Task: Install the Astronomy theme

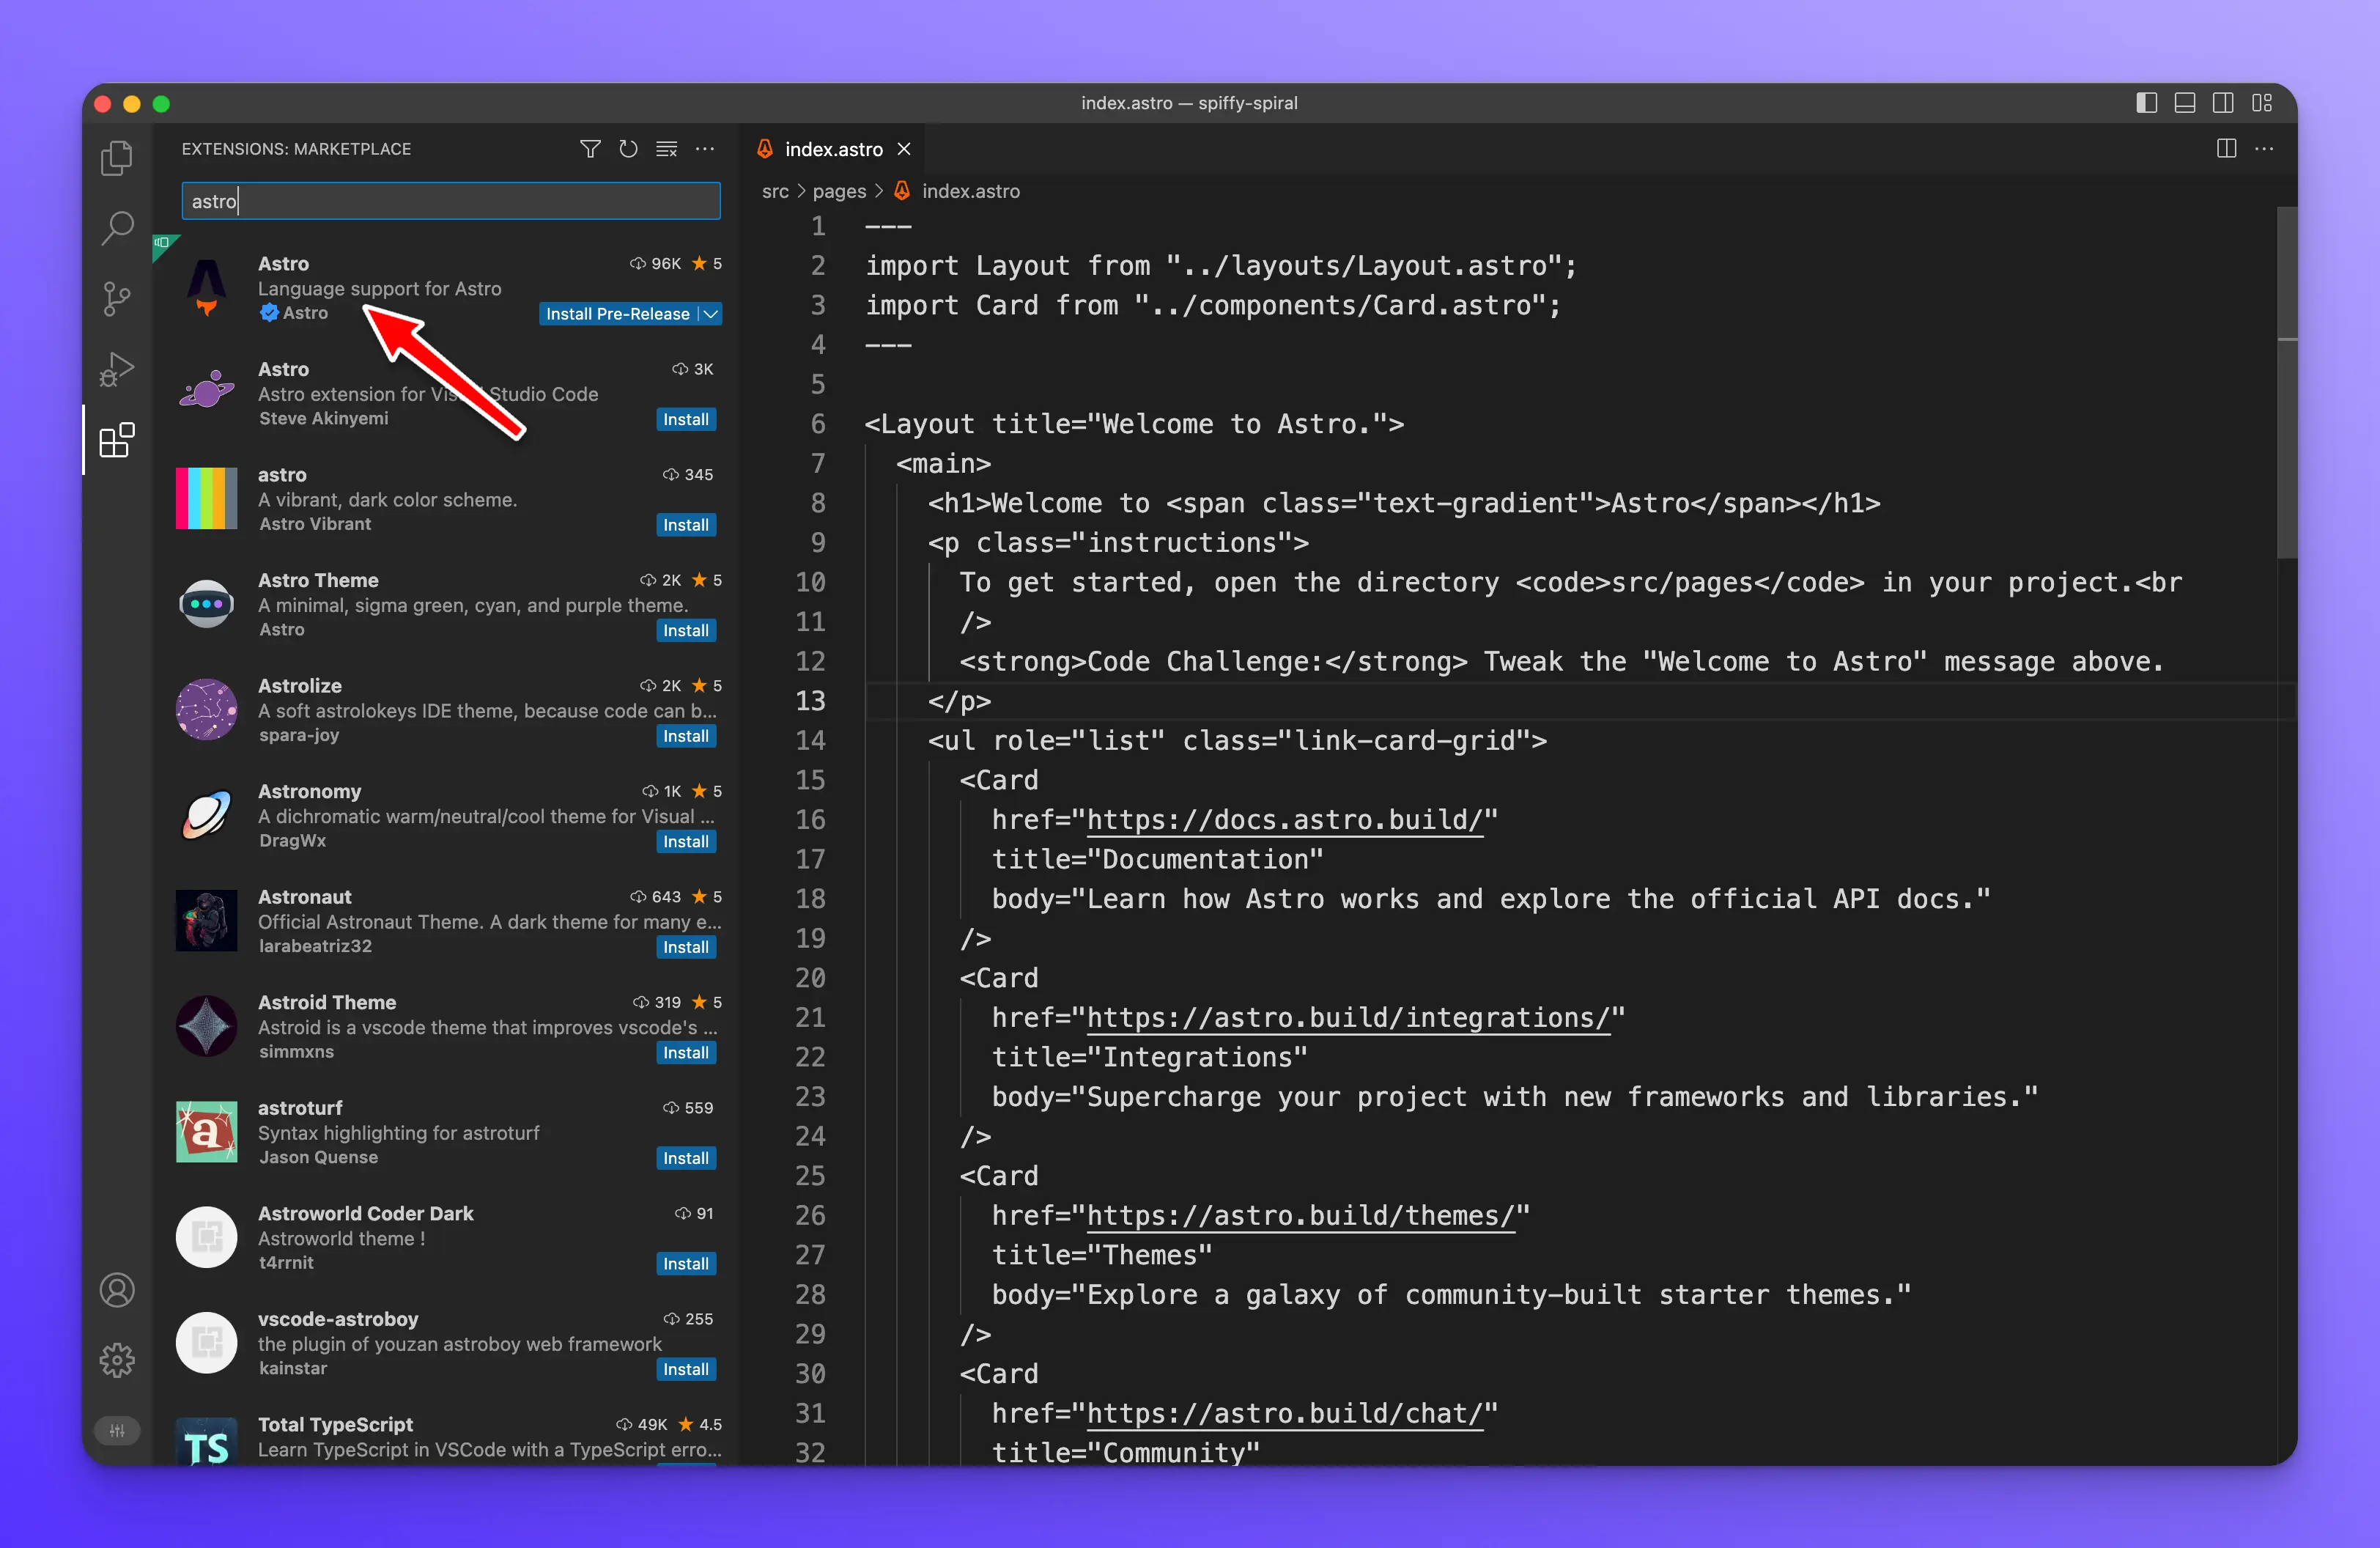Action: point(686,842)
